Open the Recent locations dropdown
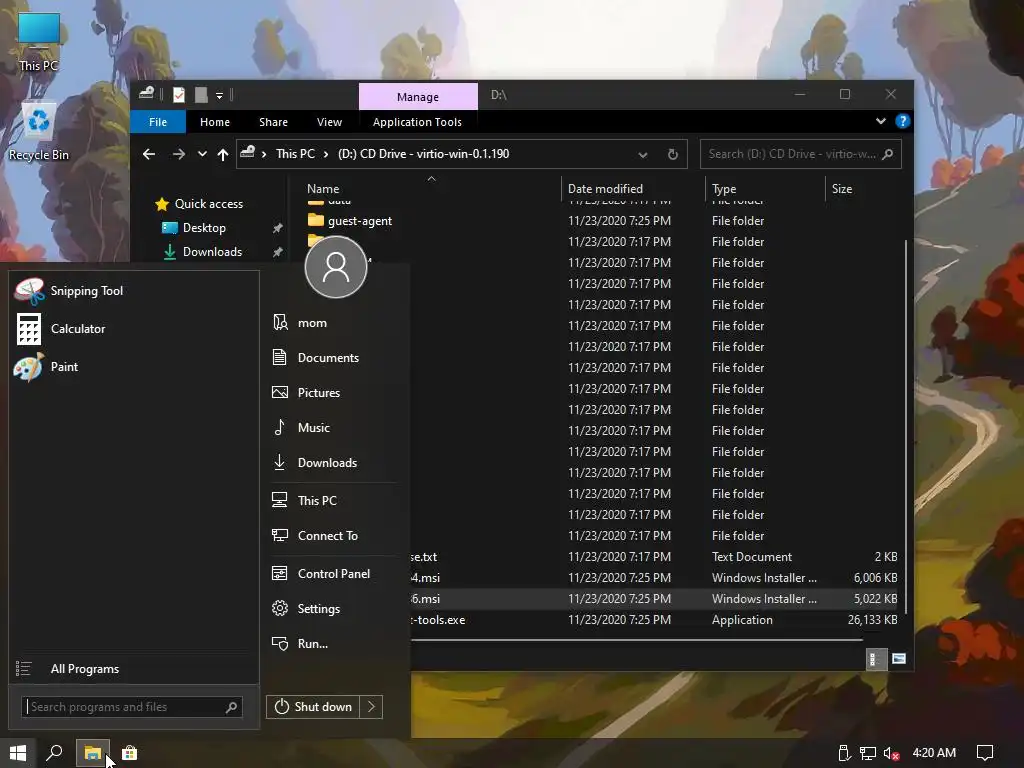Viewport: 1024px width, 768px height. coord(202,154)
